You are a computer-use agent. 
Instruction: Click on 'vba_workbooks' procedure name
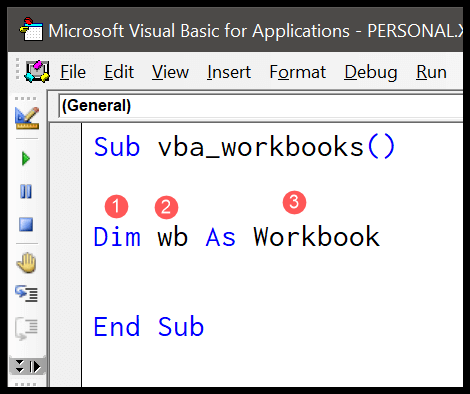click(260, 147)
